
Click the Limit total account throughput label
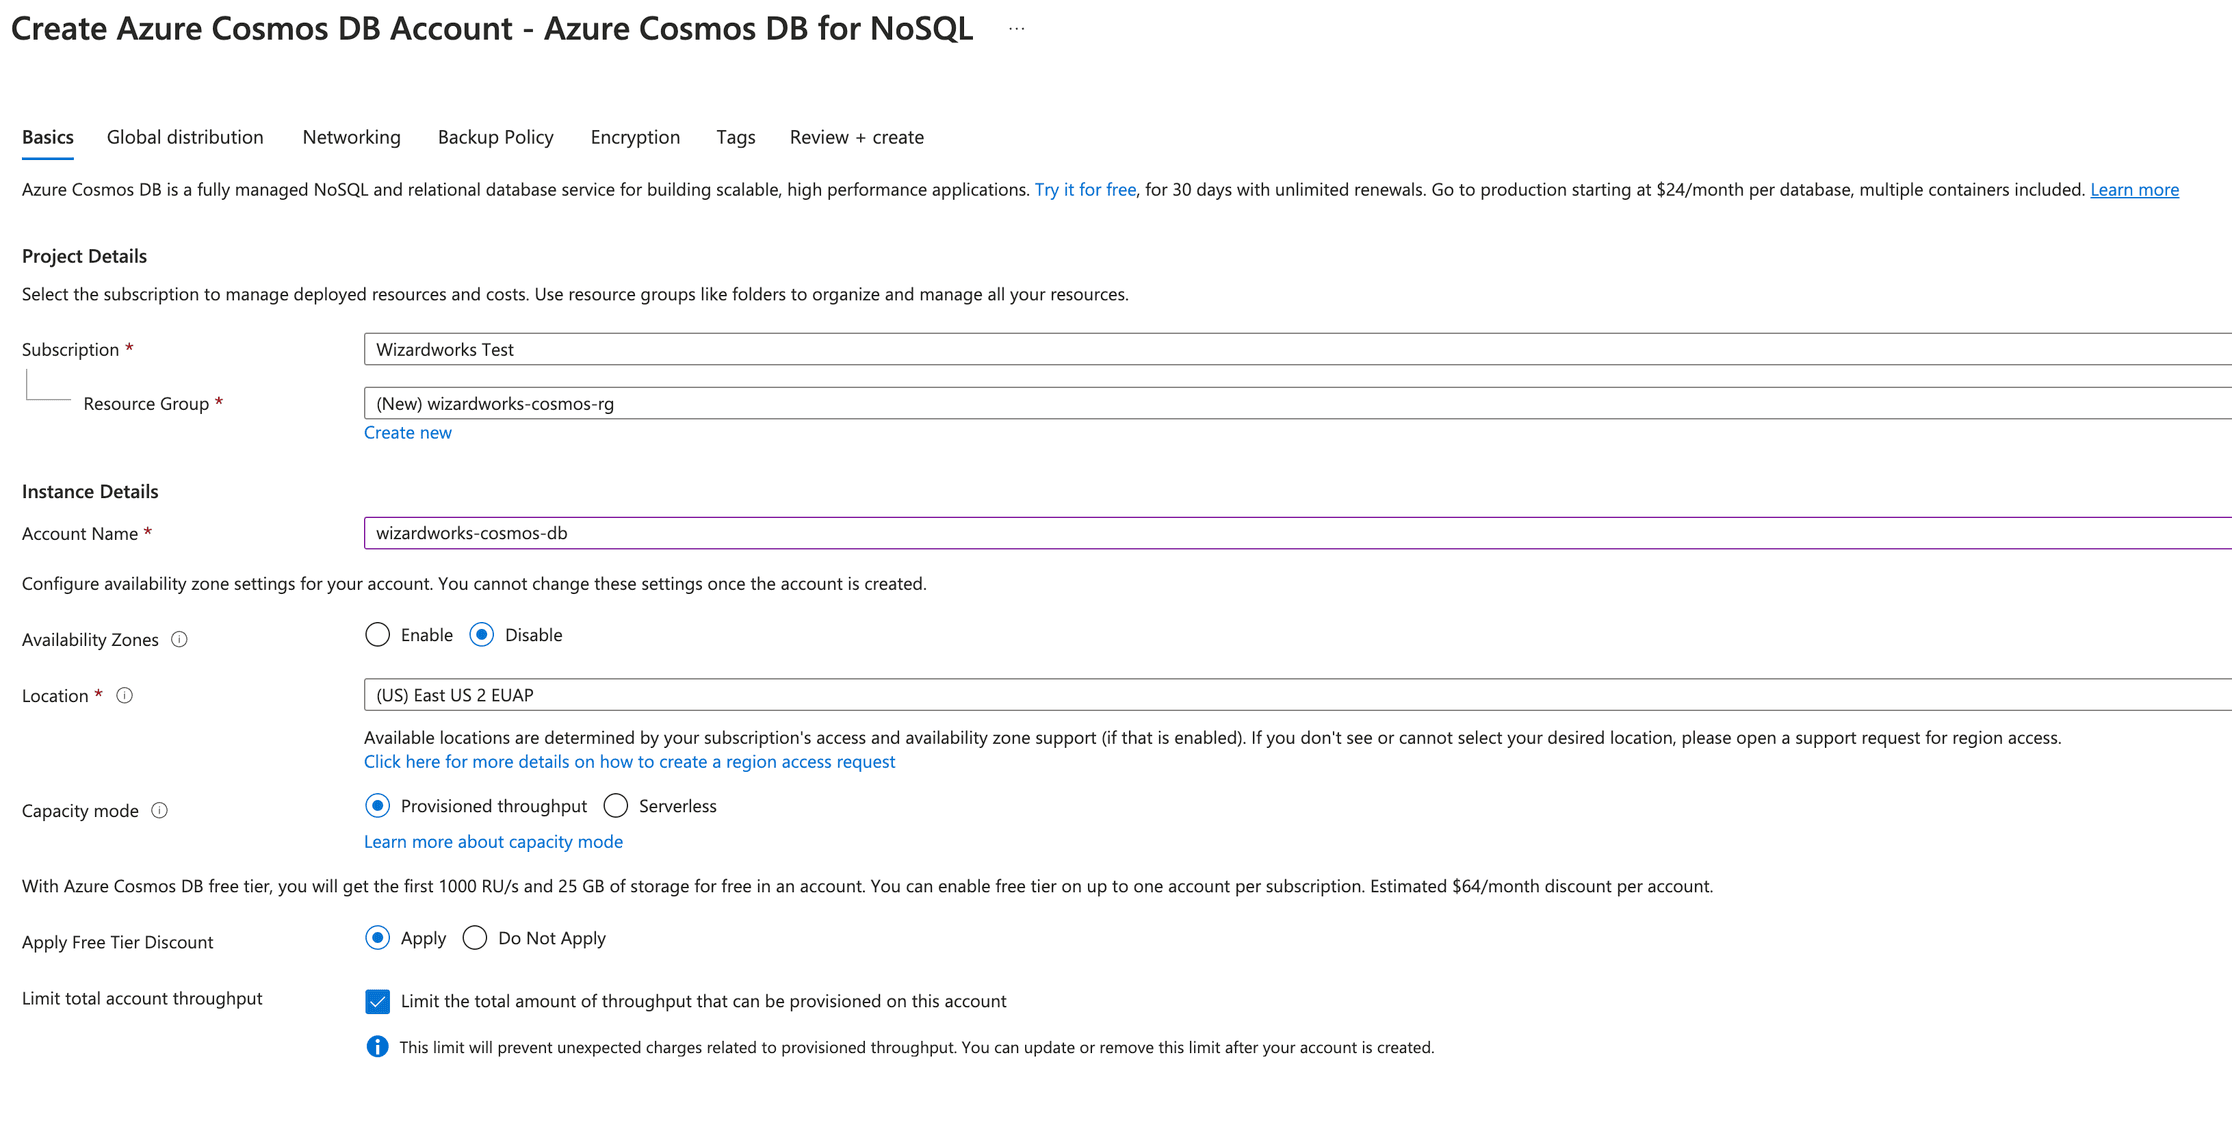(x=142, y=998)
